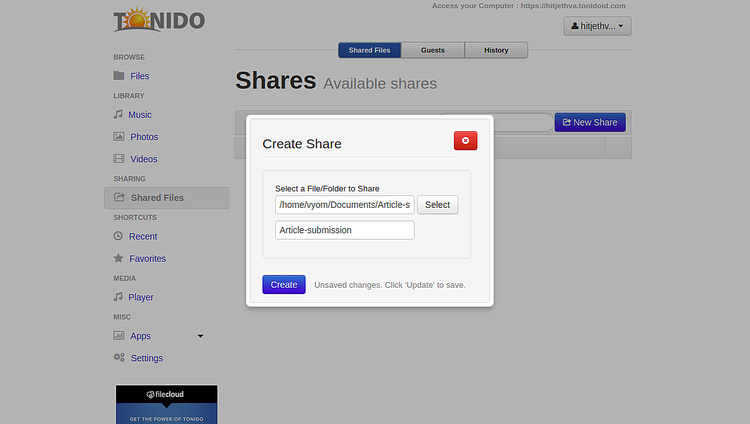This screenshot has height=424, width=750.
Task: Click the Favorites star icon
Action: coord(119,259)
